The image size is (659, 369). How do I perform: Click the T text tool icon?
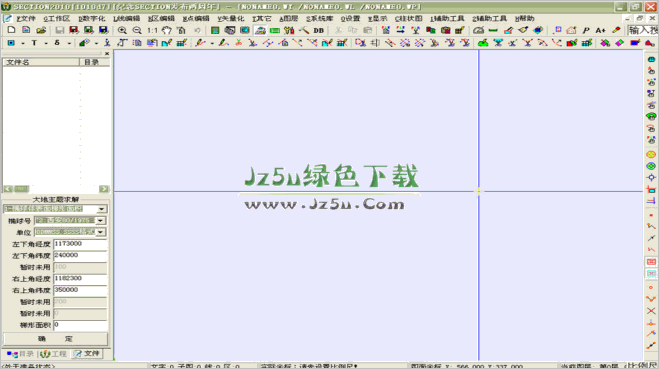click(34, 43)
